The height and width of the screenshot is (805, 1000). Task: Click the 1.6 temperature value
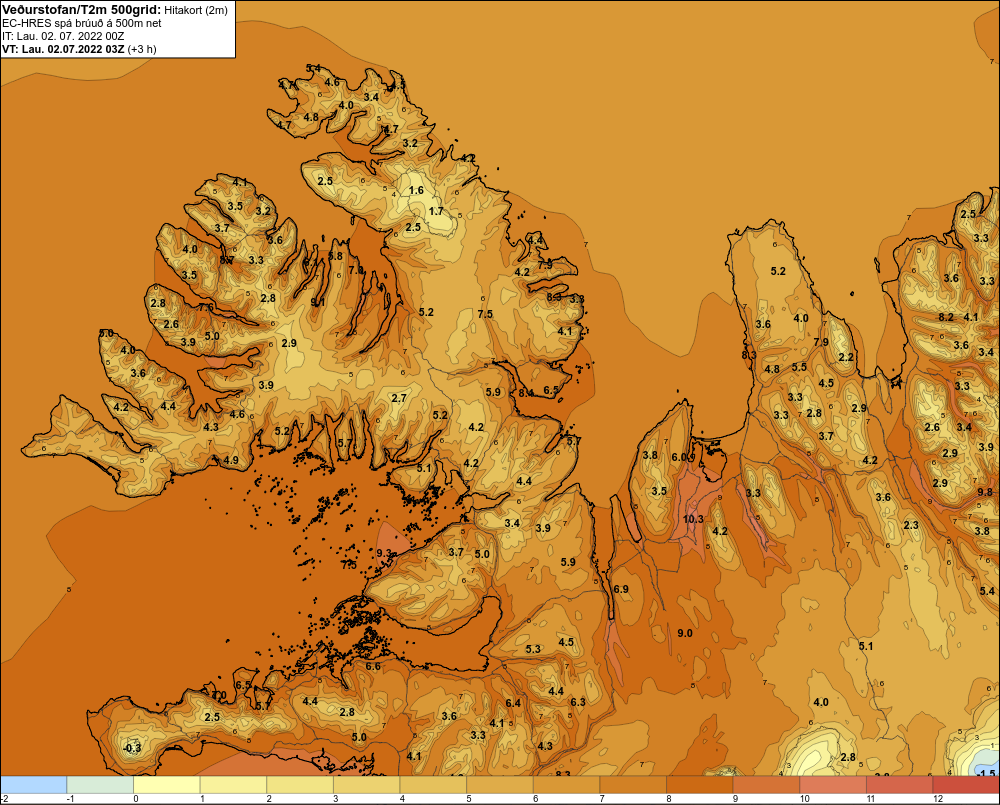[x=416, y=190]
